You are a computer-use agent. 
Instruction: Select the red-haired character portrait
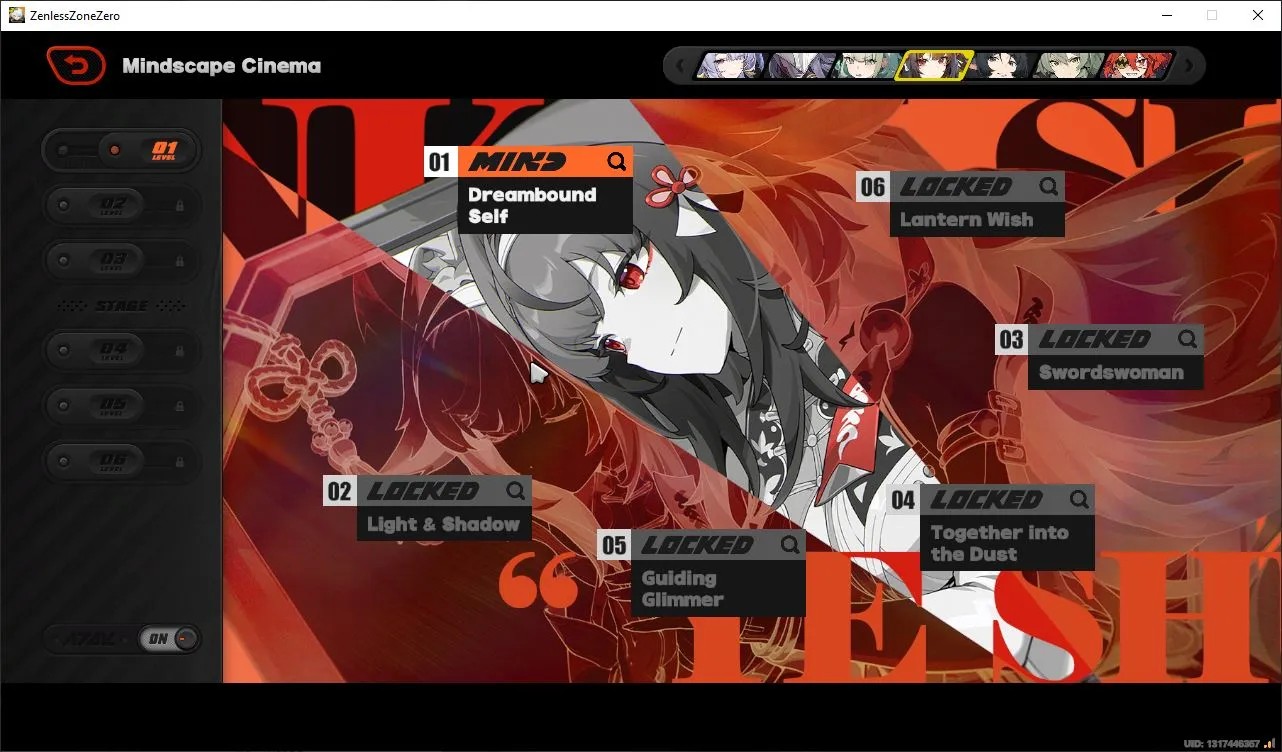[1137, 66]
